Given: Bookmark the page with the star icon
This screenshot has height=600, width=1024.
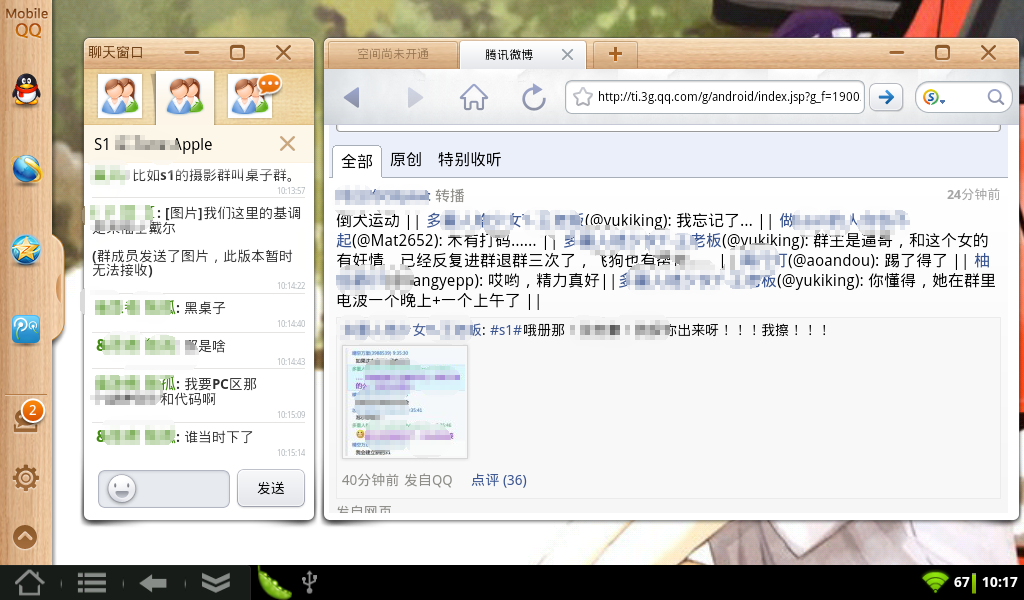Looking at the screenshot, I should [x=583, y=97].
